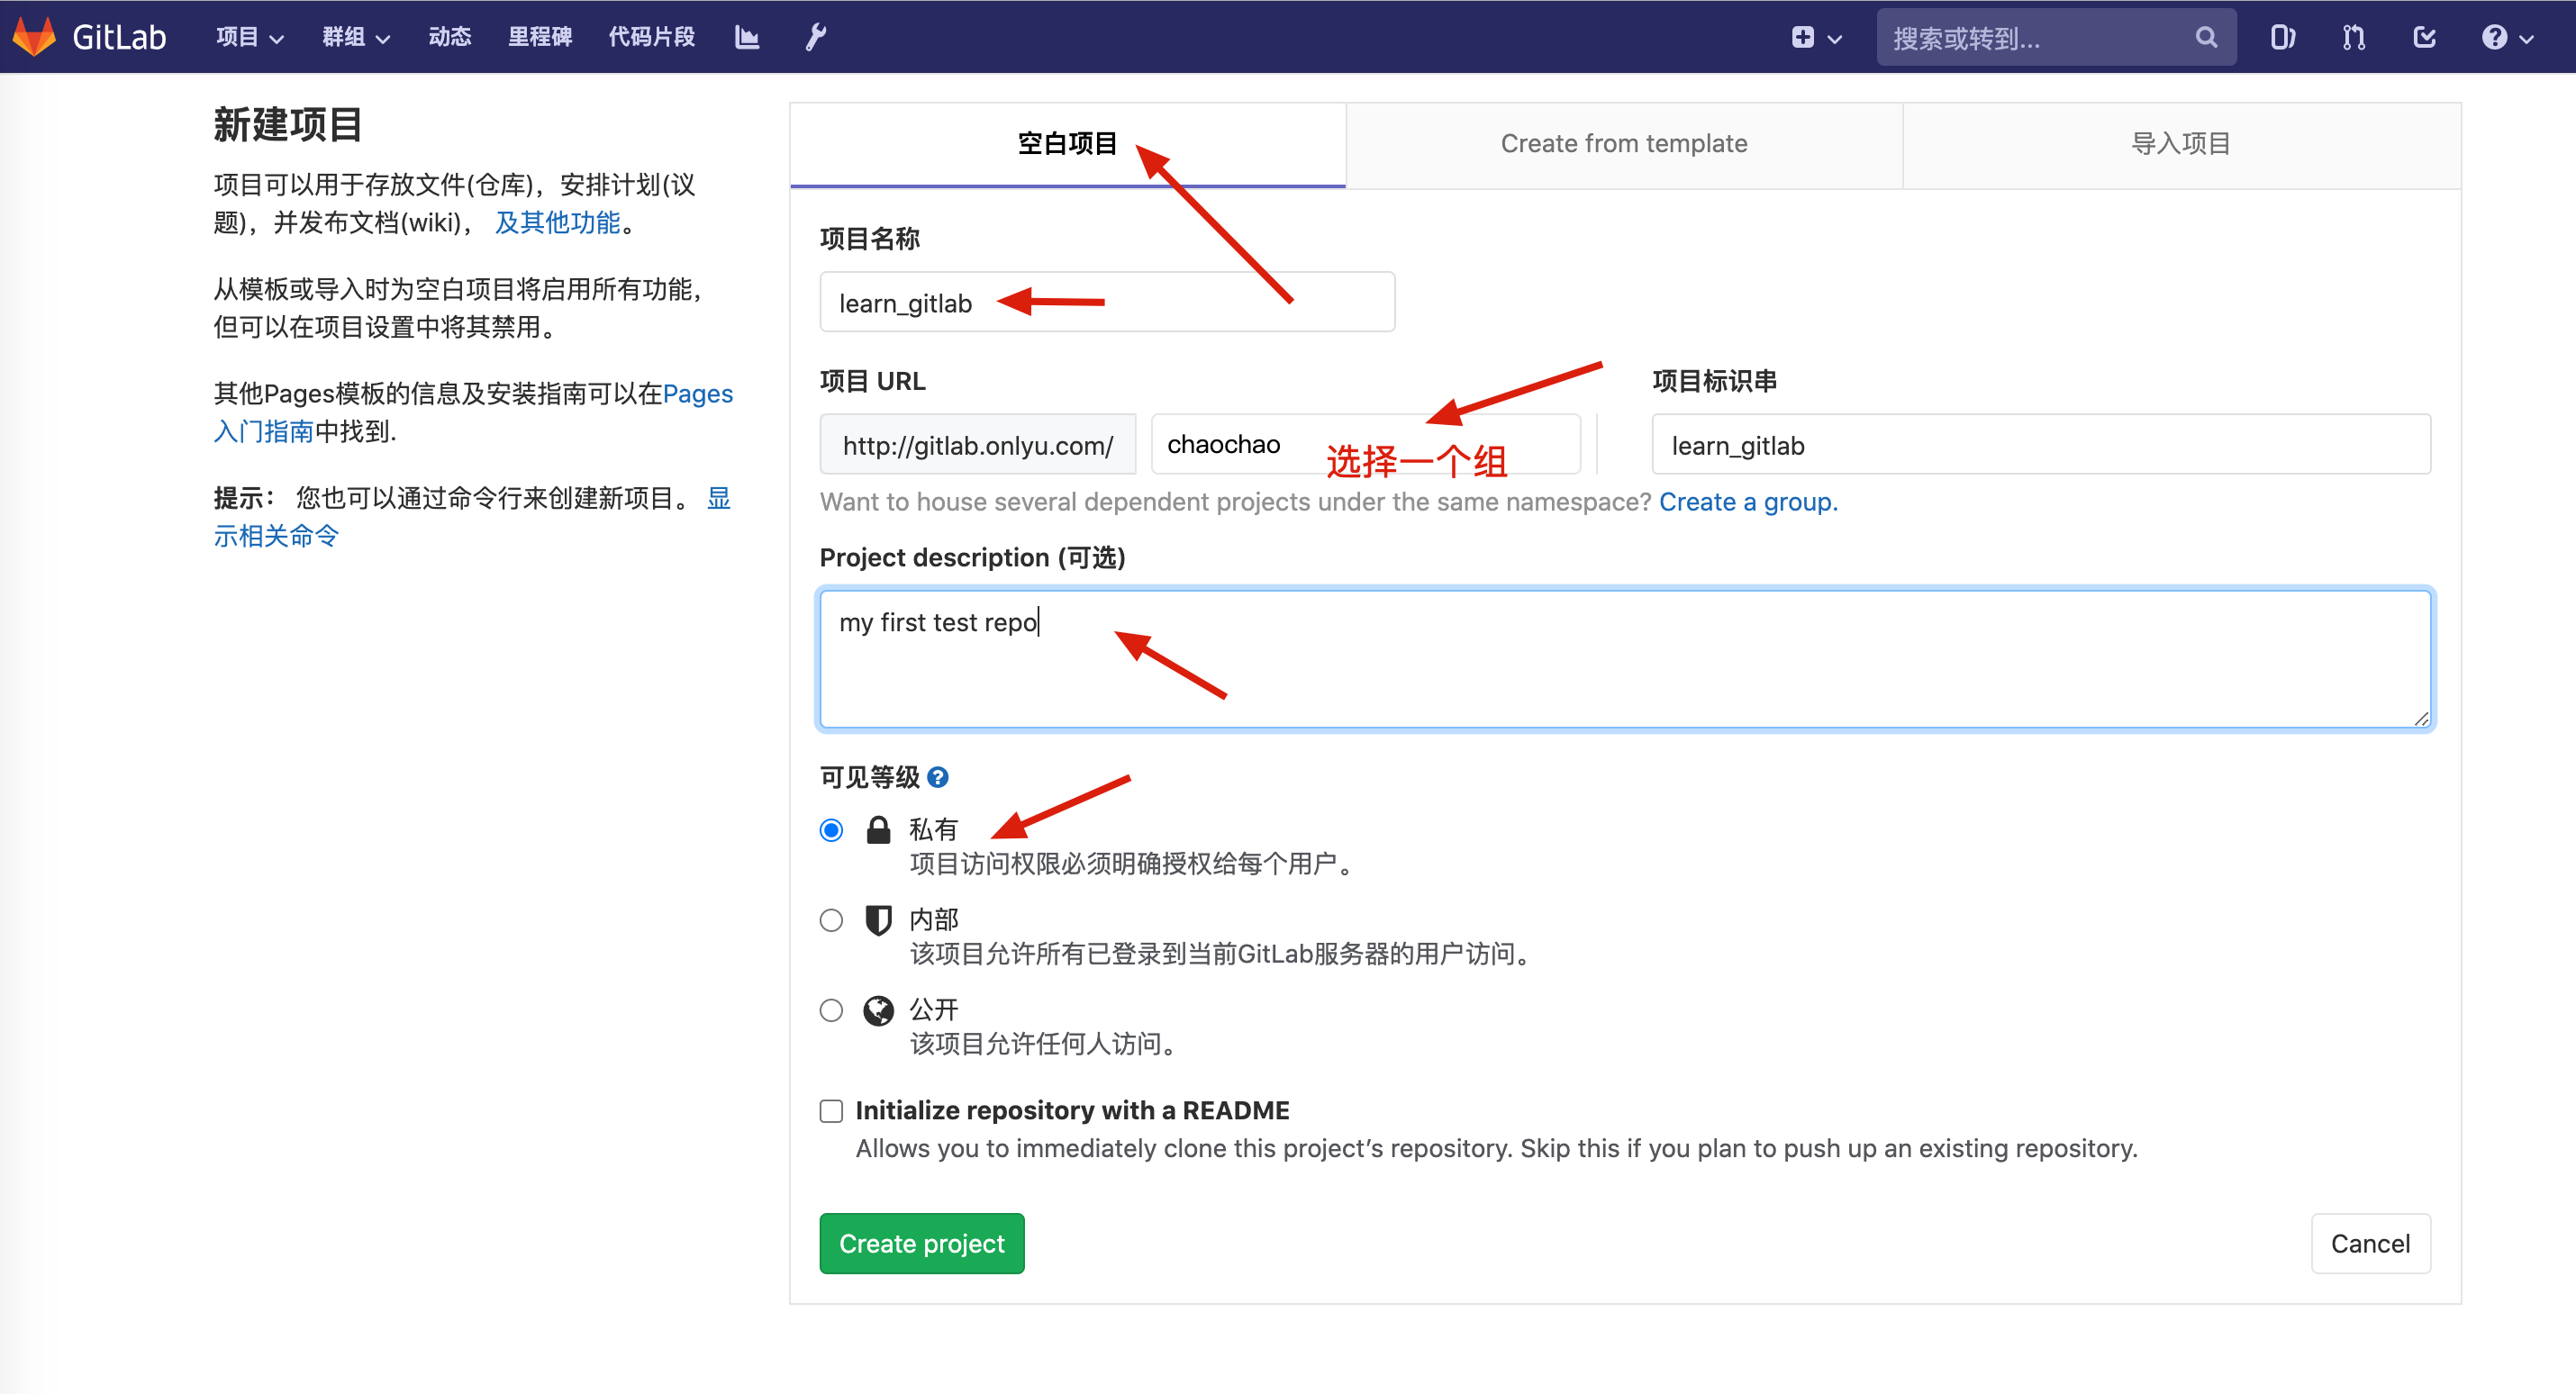Click the GitLab fox logo

(34, 37)
